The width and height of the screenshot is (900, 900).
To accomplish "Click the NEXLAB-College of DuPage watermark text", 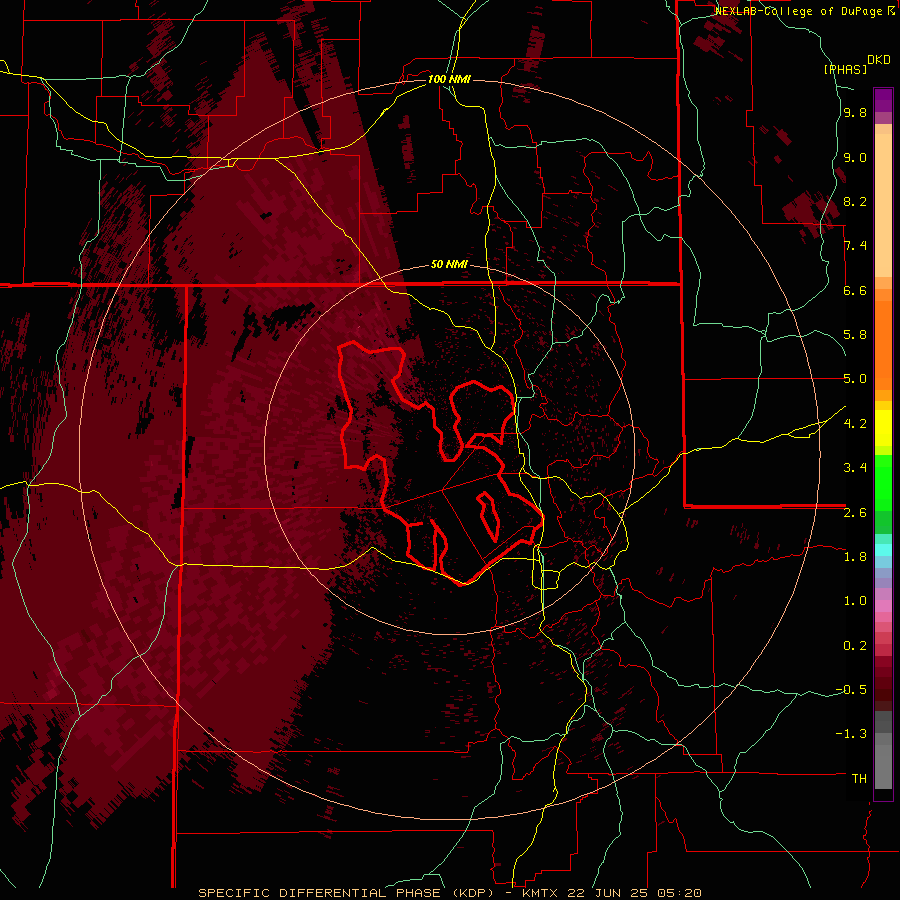I will click(804, 11).
